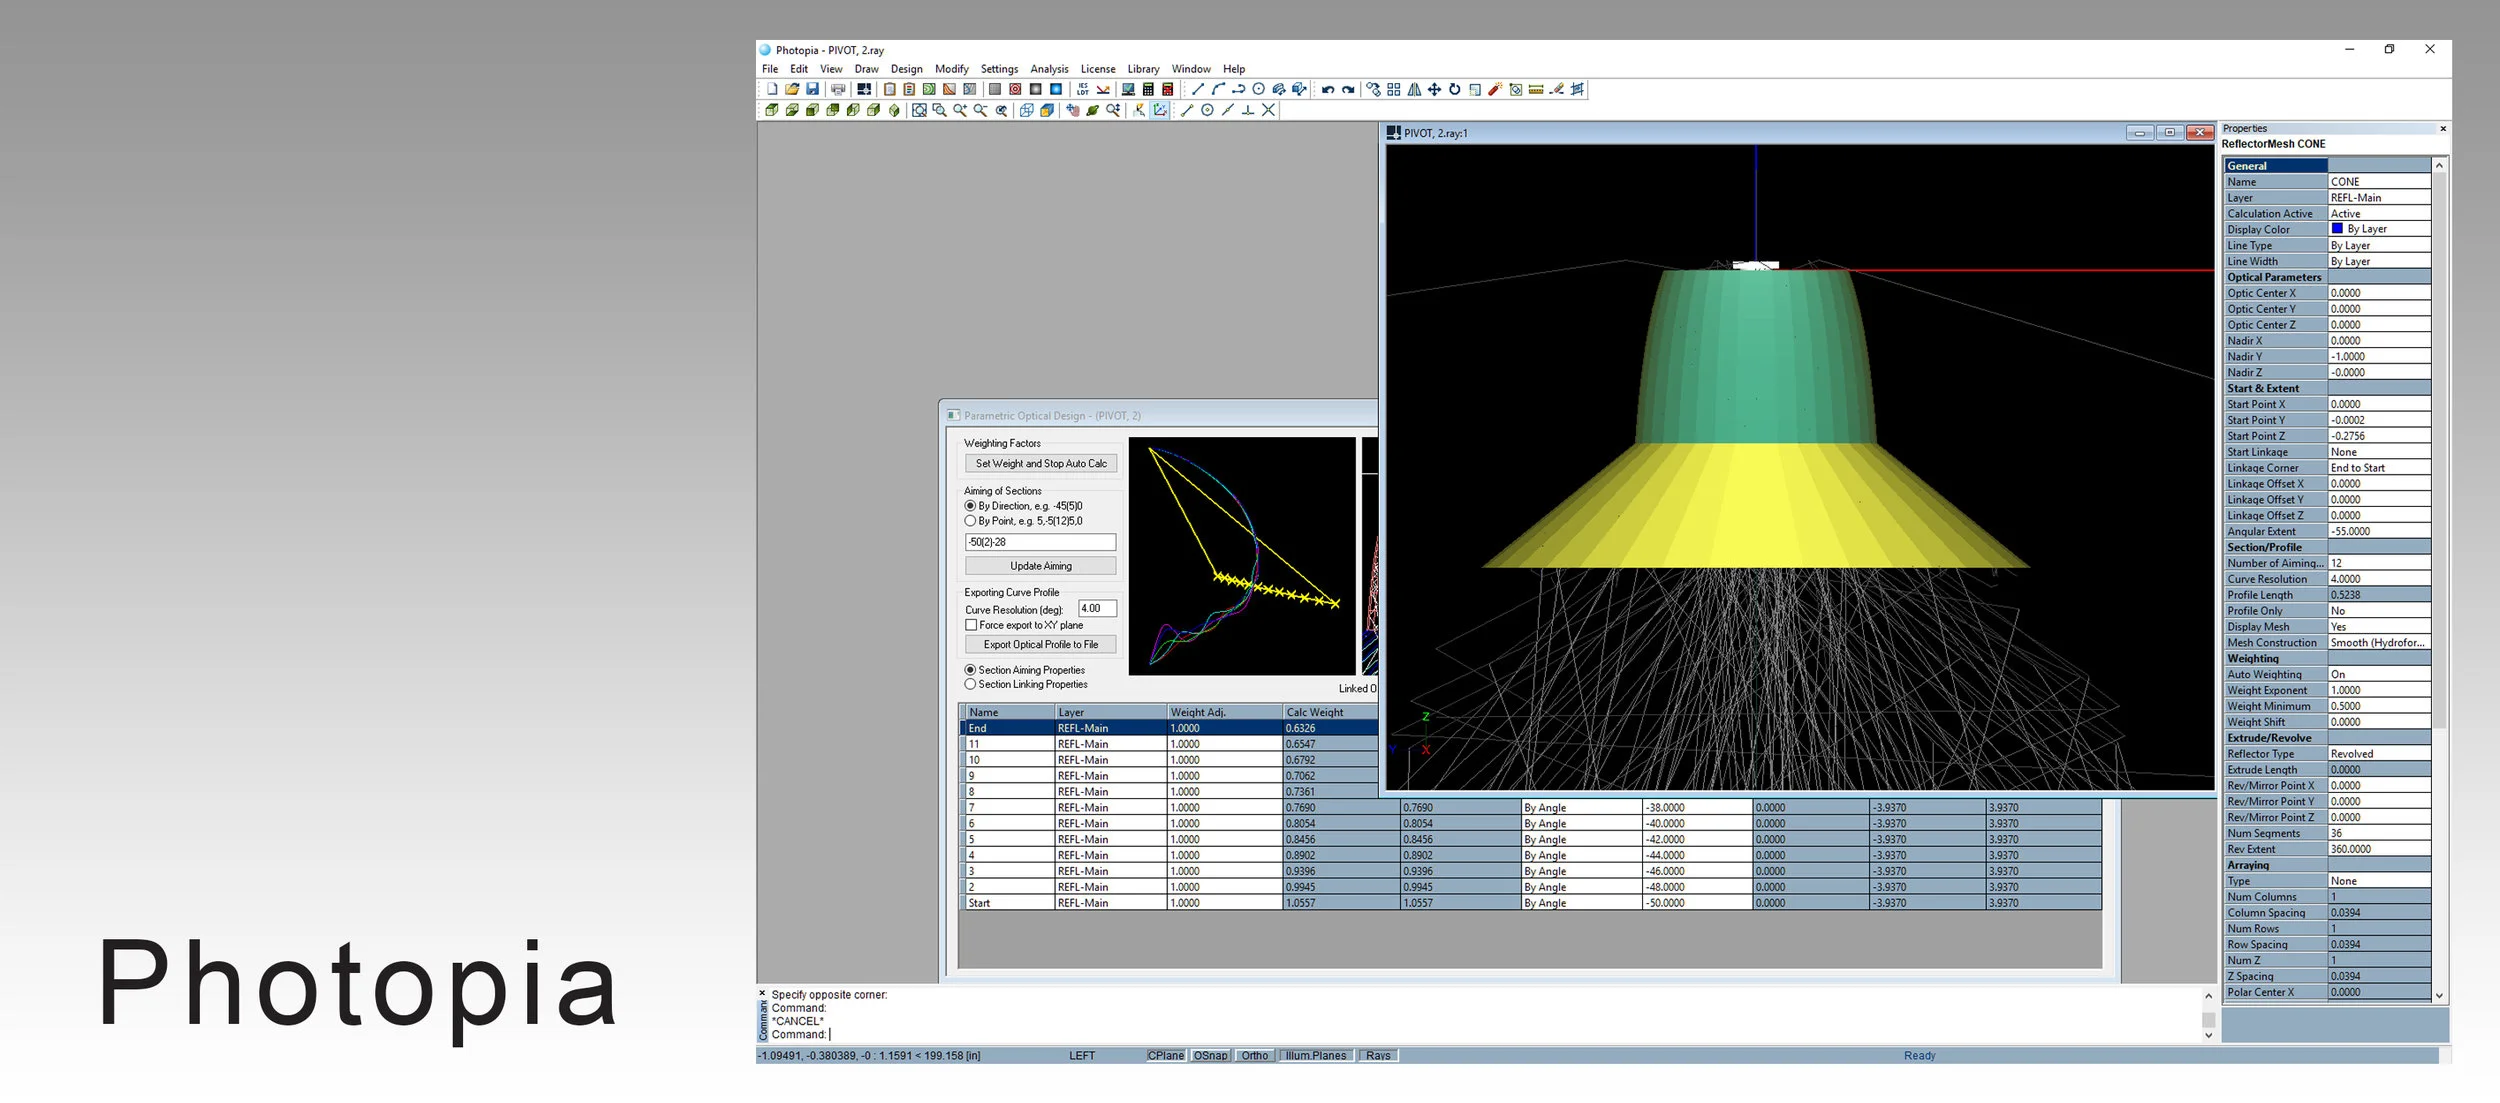Image resolution: width=2500 pixels, height=1103 pixels.
Task: Click the Curve Resolution 4.00 field
Action: point(1097,608)
